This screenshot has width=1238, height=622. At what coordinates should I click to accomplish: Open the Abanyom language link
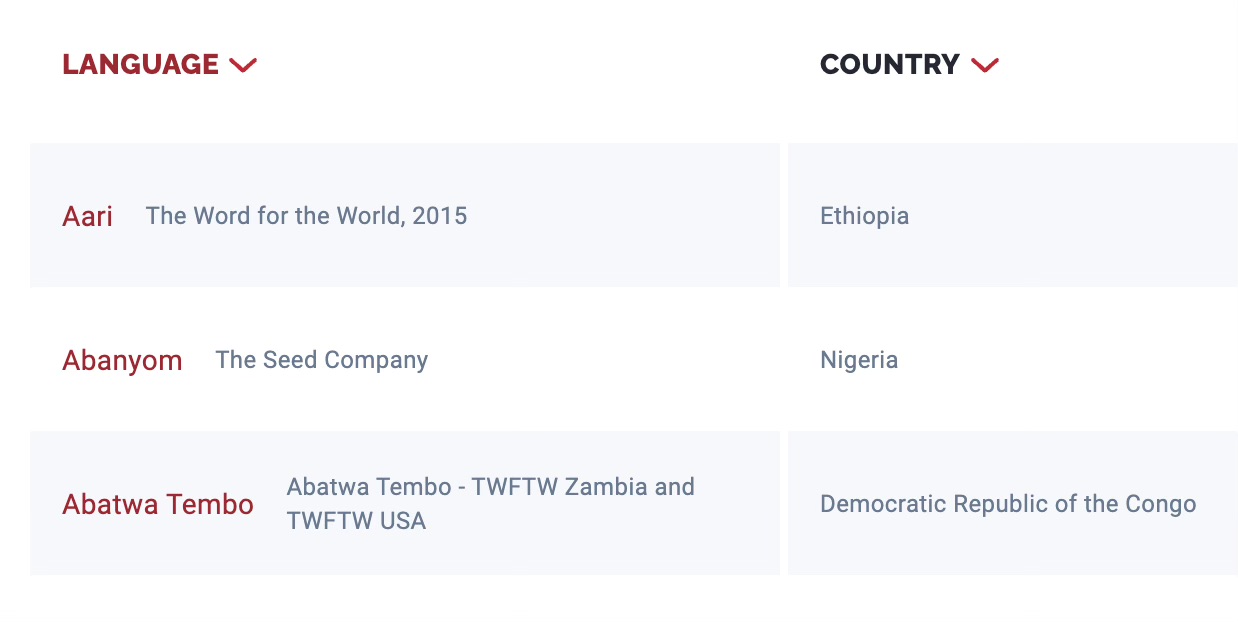[122, 360]
